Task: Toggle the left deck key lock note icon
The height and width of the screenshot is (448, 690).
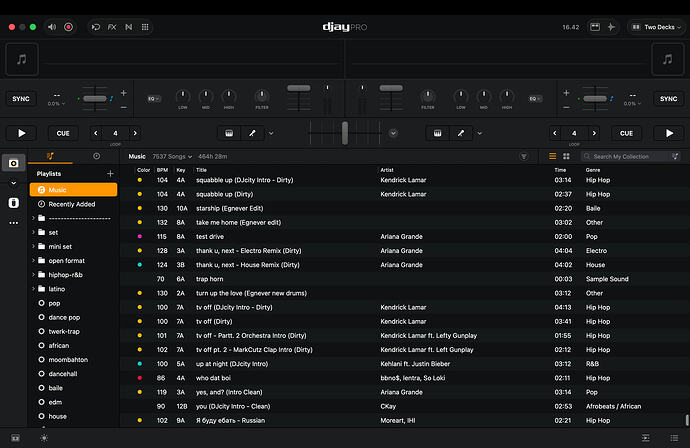Action: pos(112,99)
